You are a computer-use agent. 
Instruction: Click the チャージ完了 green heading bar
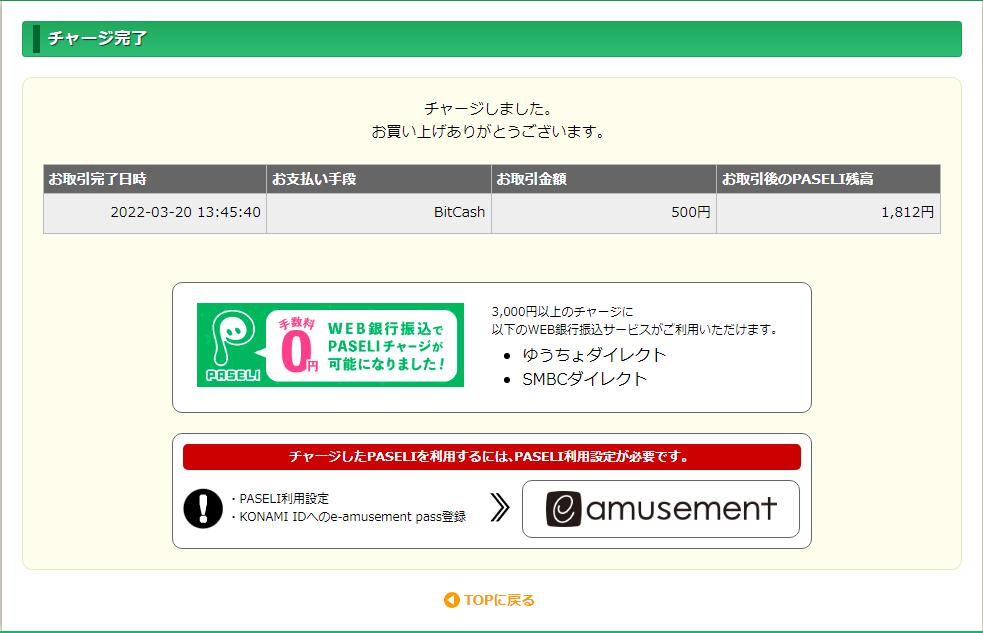click(491, 39)
